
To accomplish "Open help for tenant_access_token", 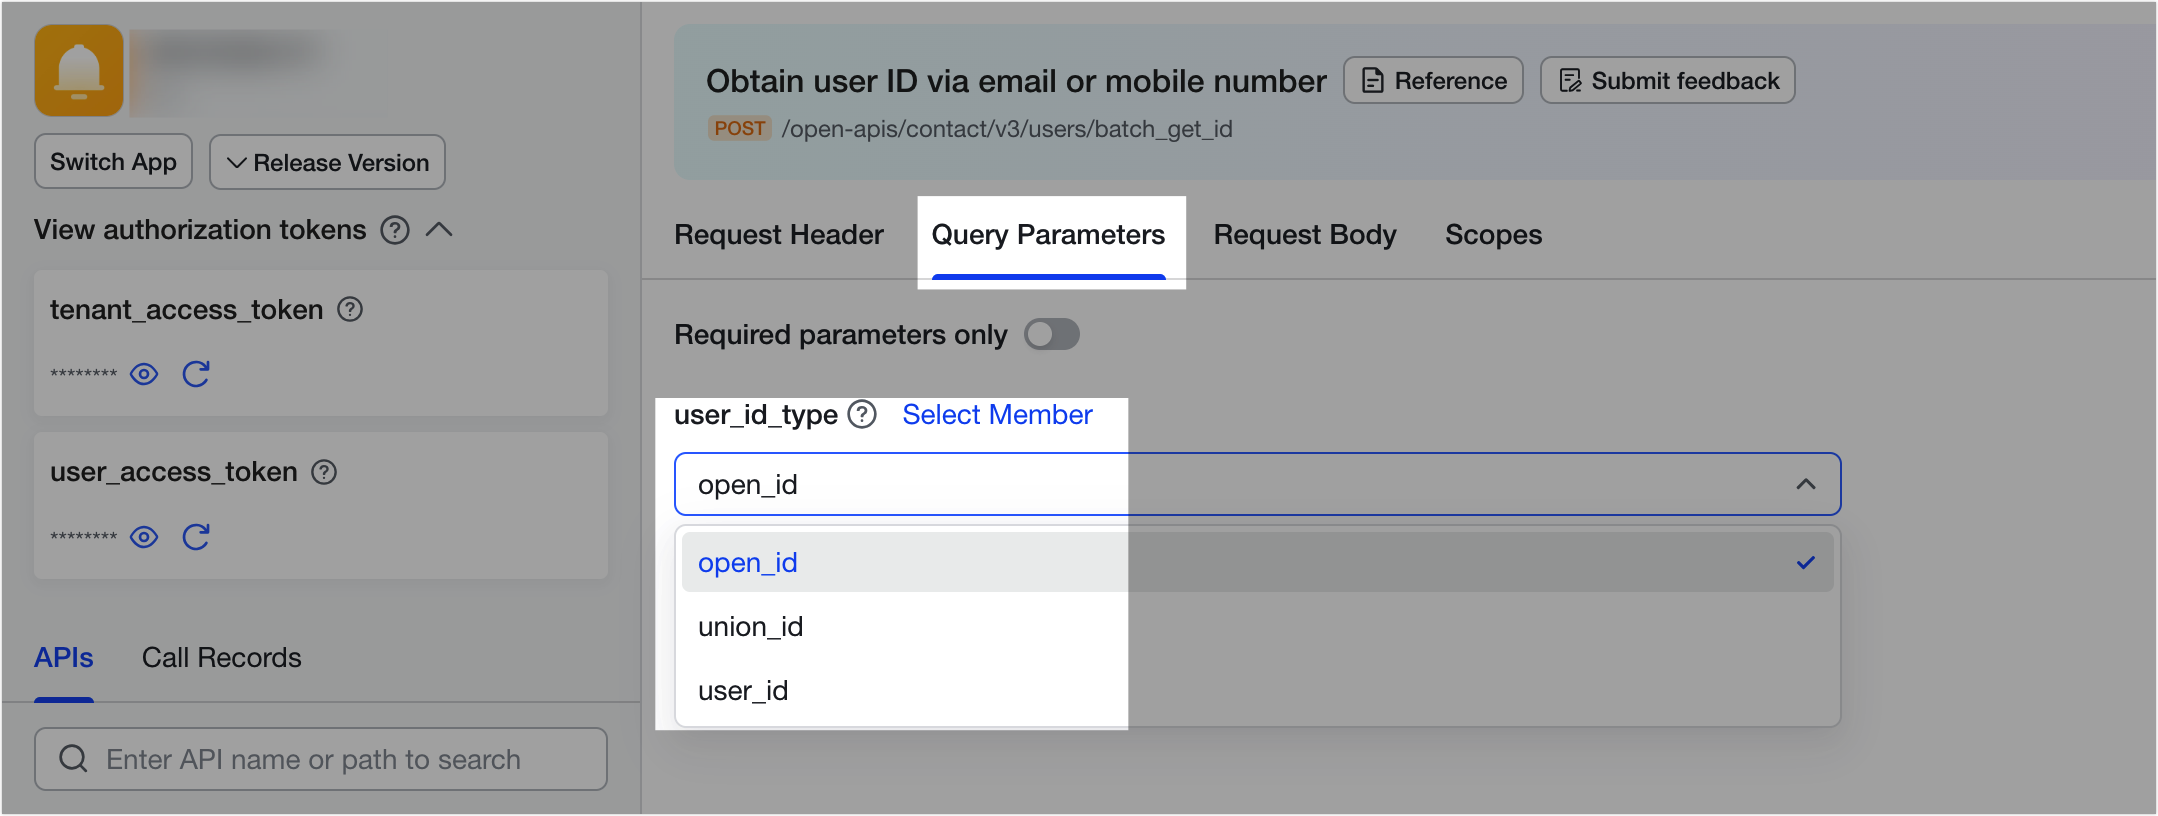I will click(x=350, y=310).
